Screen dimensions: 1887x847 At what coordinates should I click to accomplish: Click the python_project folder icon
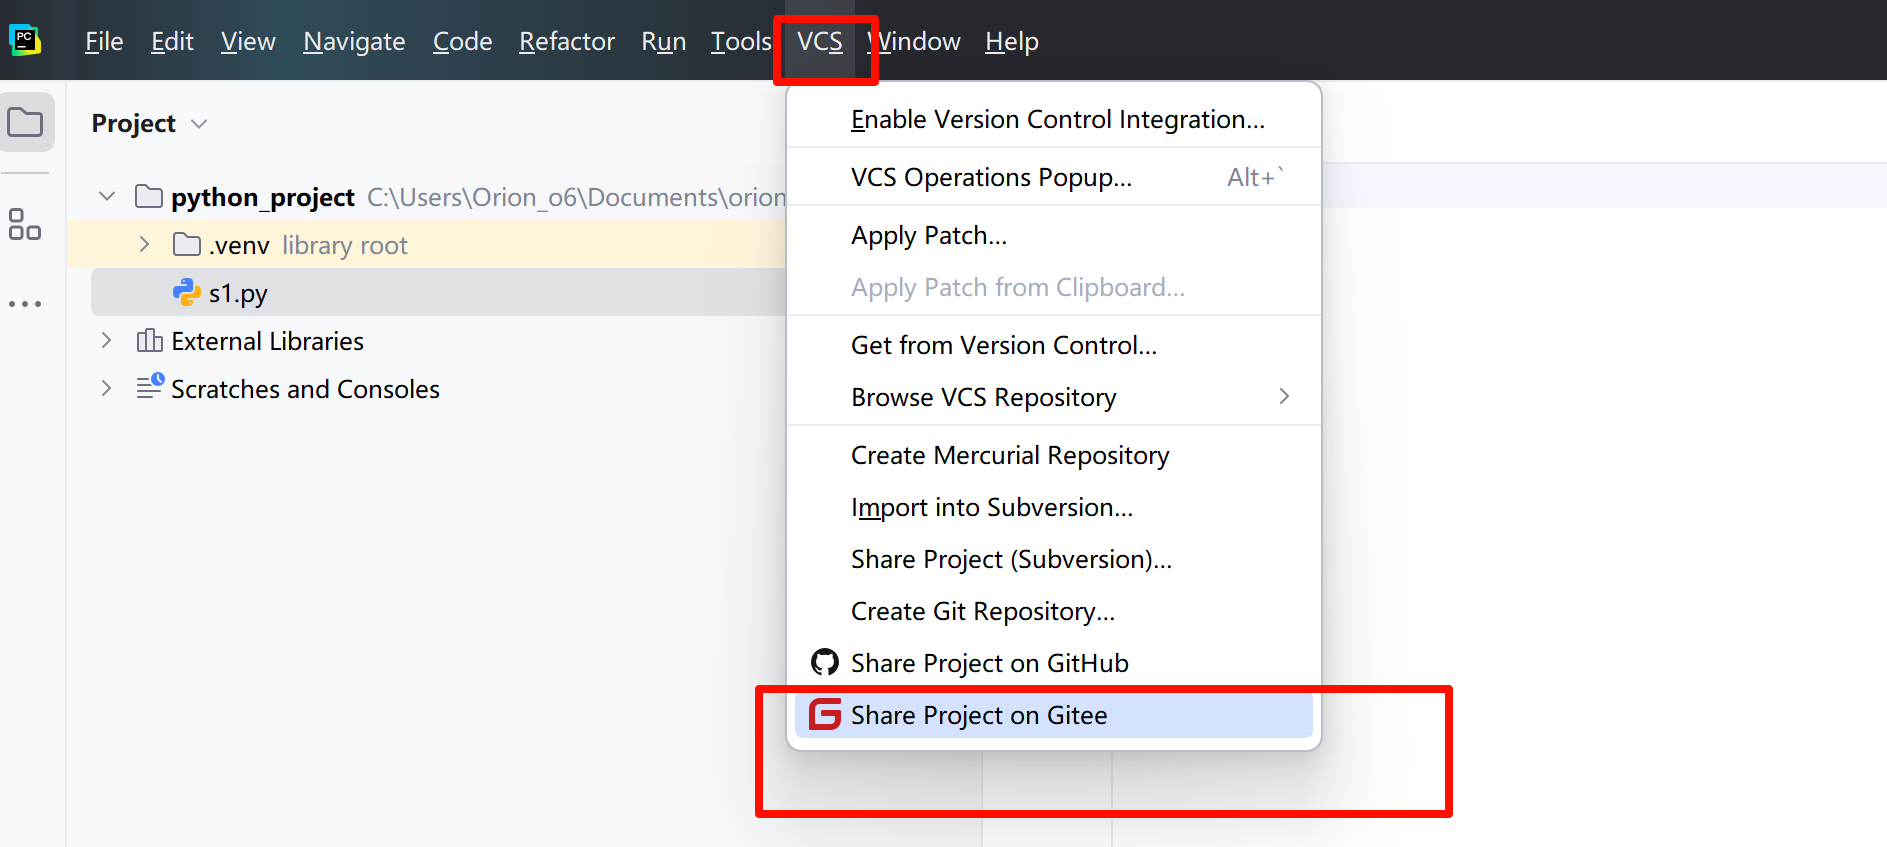[149, 196]
